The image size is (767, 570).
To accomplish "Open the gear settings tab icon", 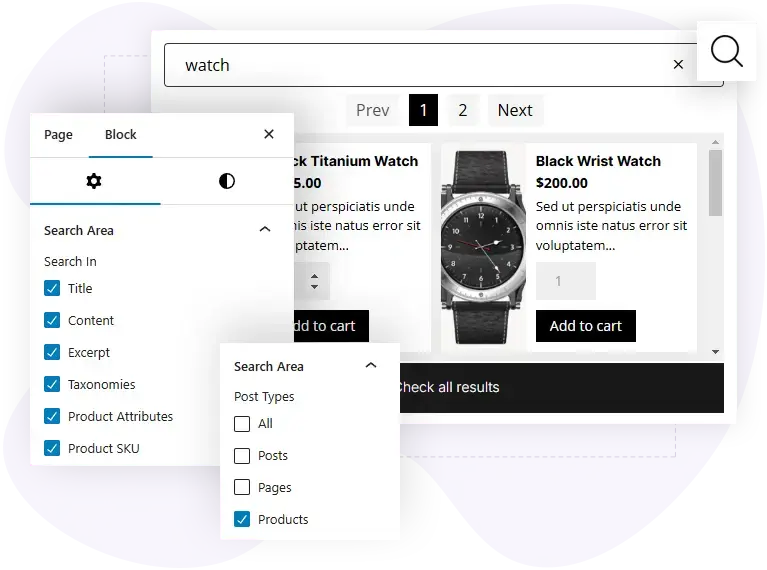I will (93, 181).
